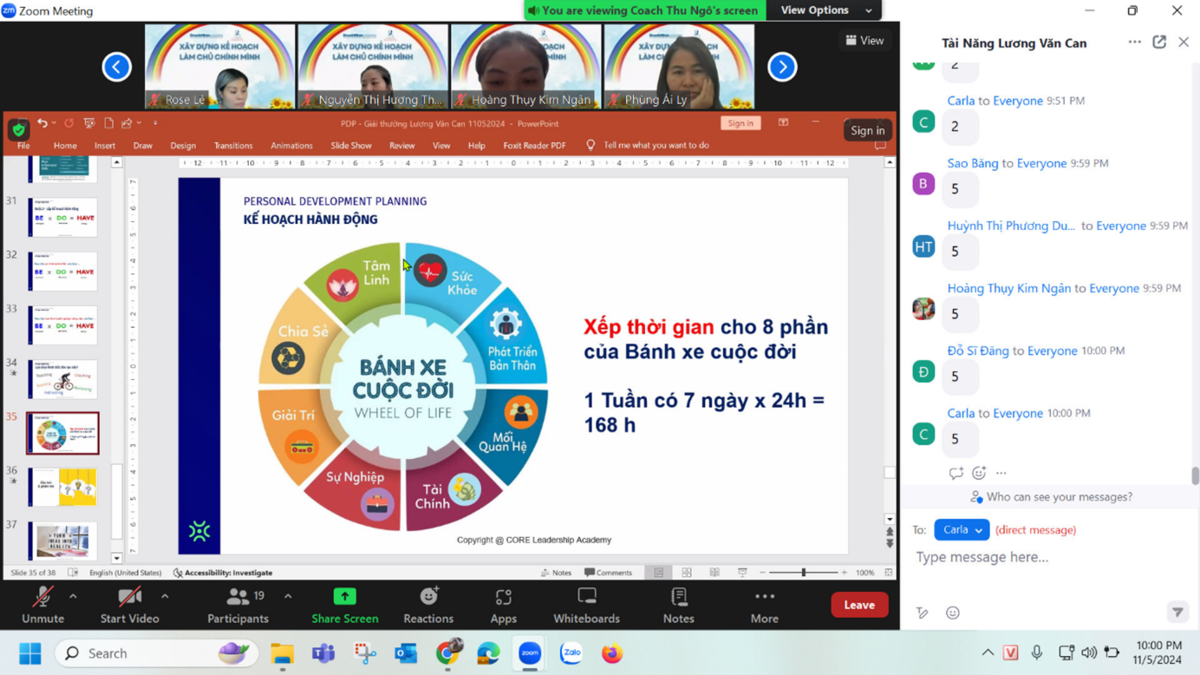Viewport: 1200px width, 675px height.
Task: Open the View Options dropdown
Action: point(826,10)
